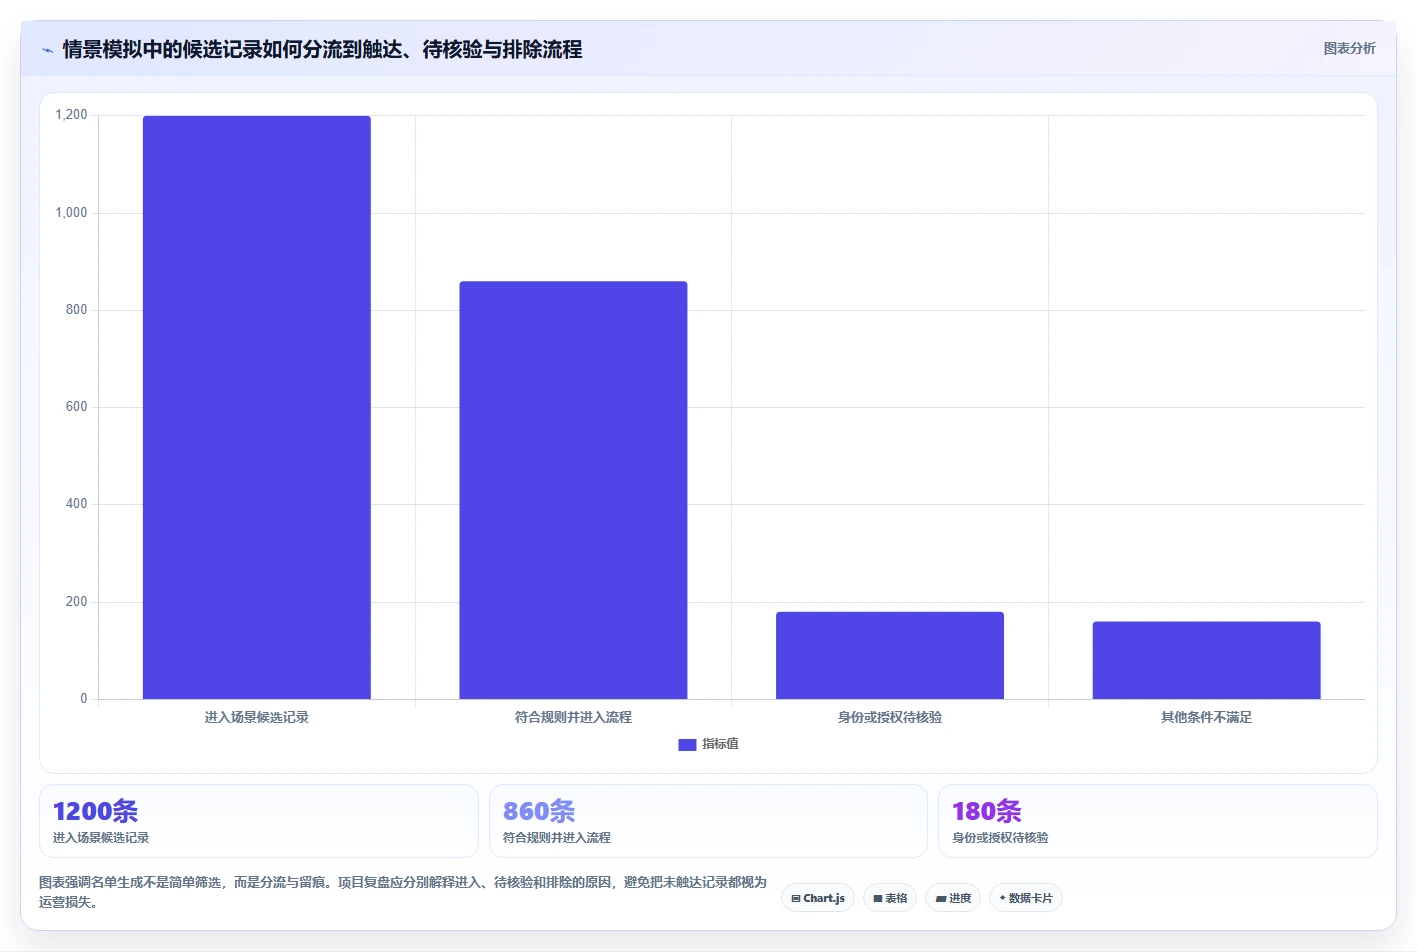Click the 符合规则并进入流程 caption under 860条
Image resolution: width=1417 pixels, height=952 pixels.
[x=557, y=838]
